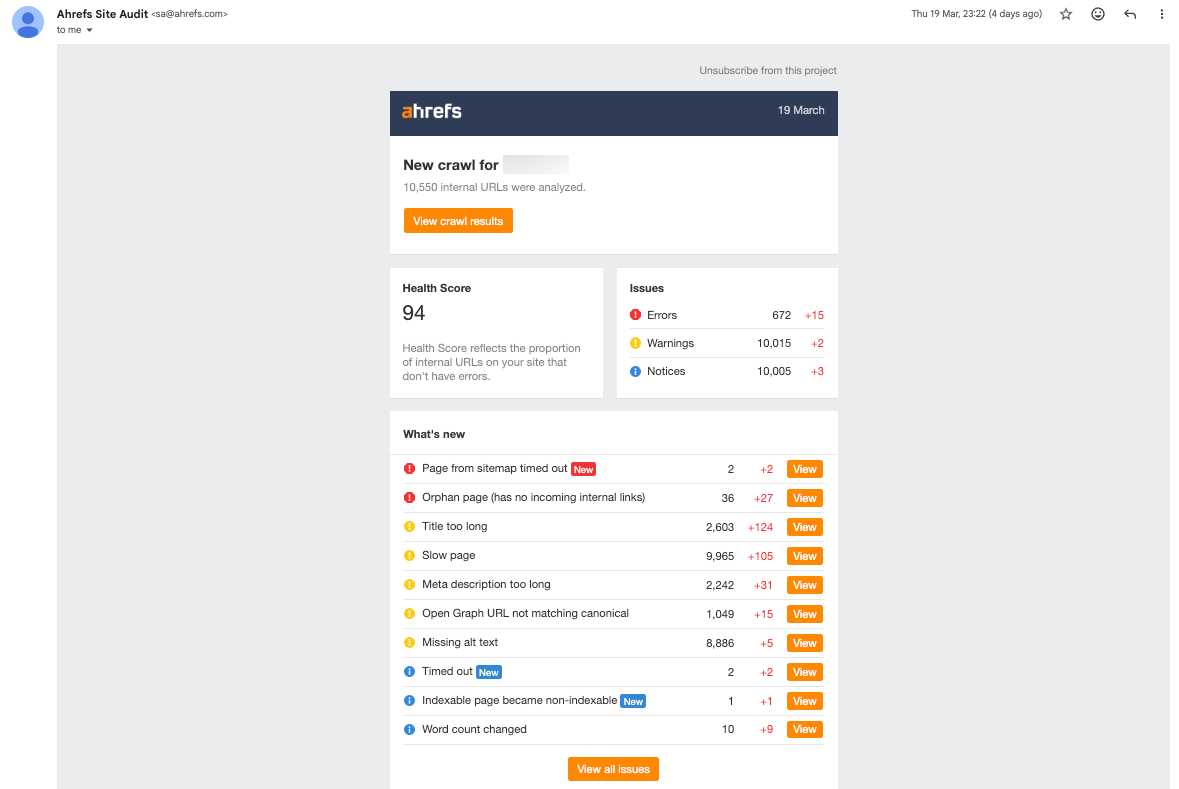The height and width of the screenshot is (789, 1179).
Task: Reply to the Ahrefs Site Audit email
Action: coord(1129,14)
